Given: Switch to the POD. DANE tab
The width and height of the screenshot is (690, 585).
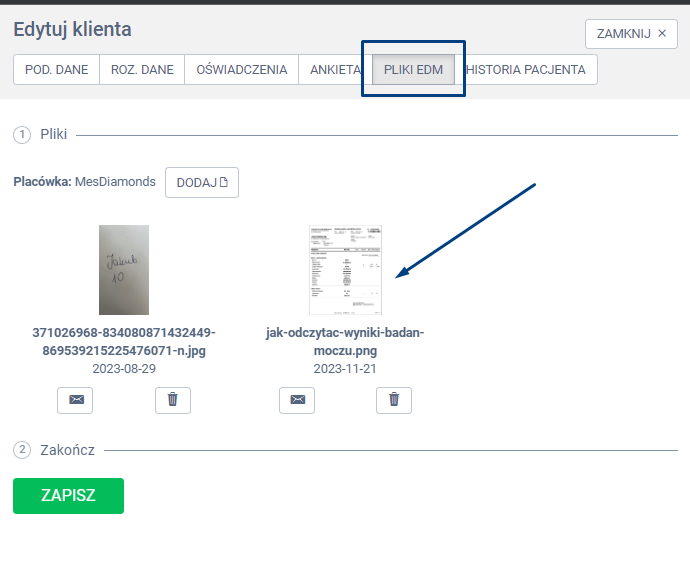Looking at the screenshot, I should tap(56, 70).
